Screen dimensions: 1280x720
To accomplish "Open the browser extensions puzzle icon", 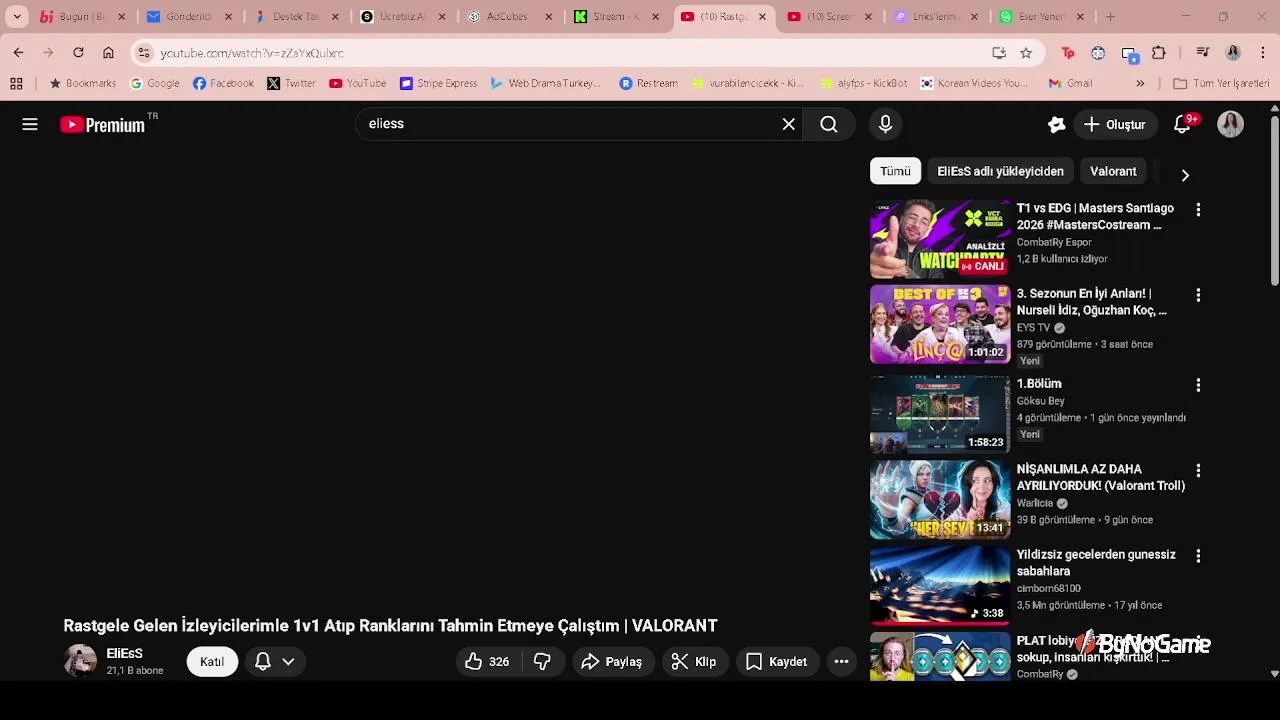I will (x=1159, y=53).
